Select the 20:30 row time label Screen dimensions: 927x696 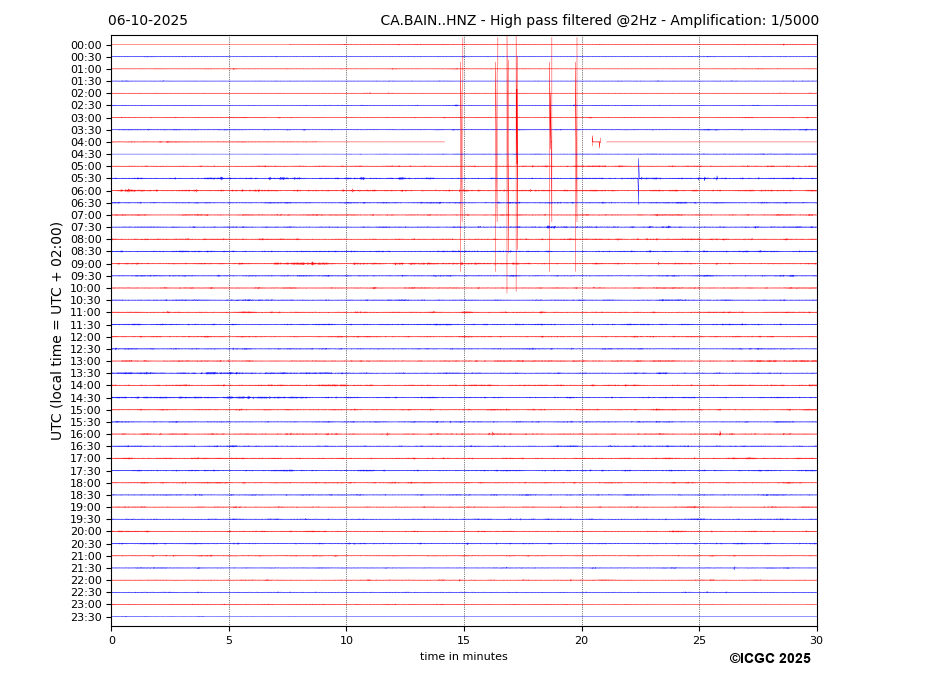tap(86, 544)
